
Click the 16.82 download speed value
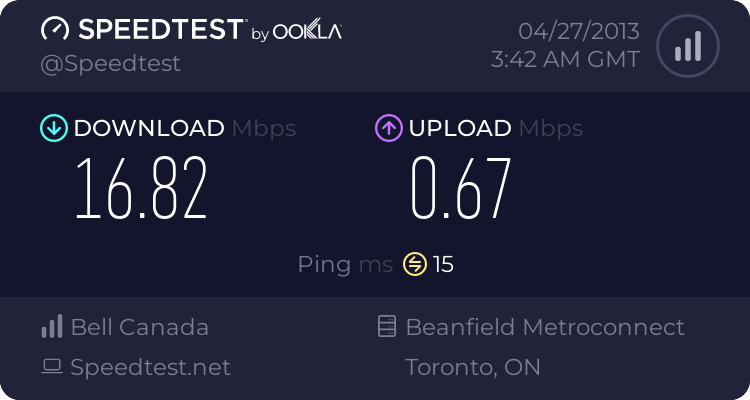pyautogui.click(x=142, y=188)
